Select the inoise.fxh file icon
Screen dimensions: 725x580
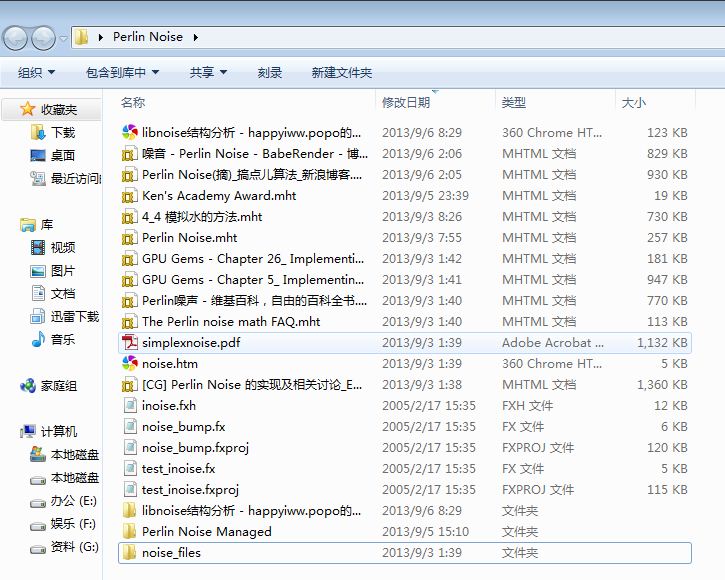(130, 405)
